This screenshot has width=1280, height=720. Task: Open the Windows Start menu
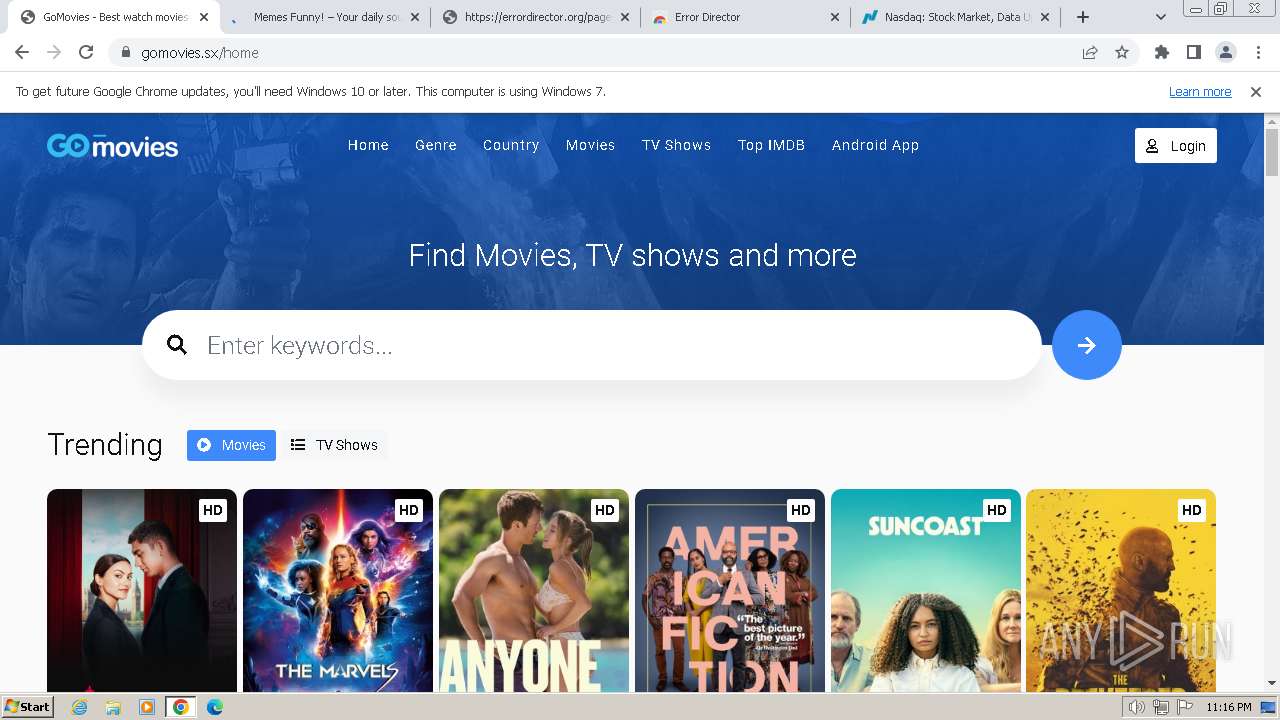click(28, 707)
